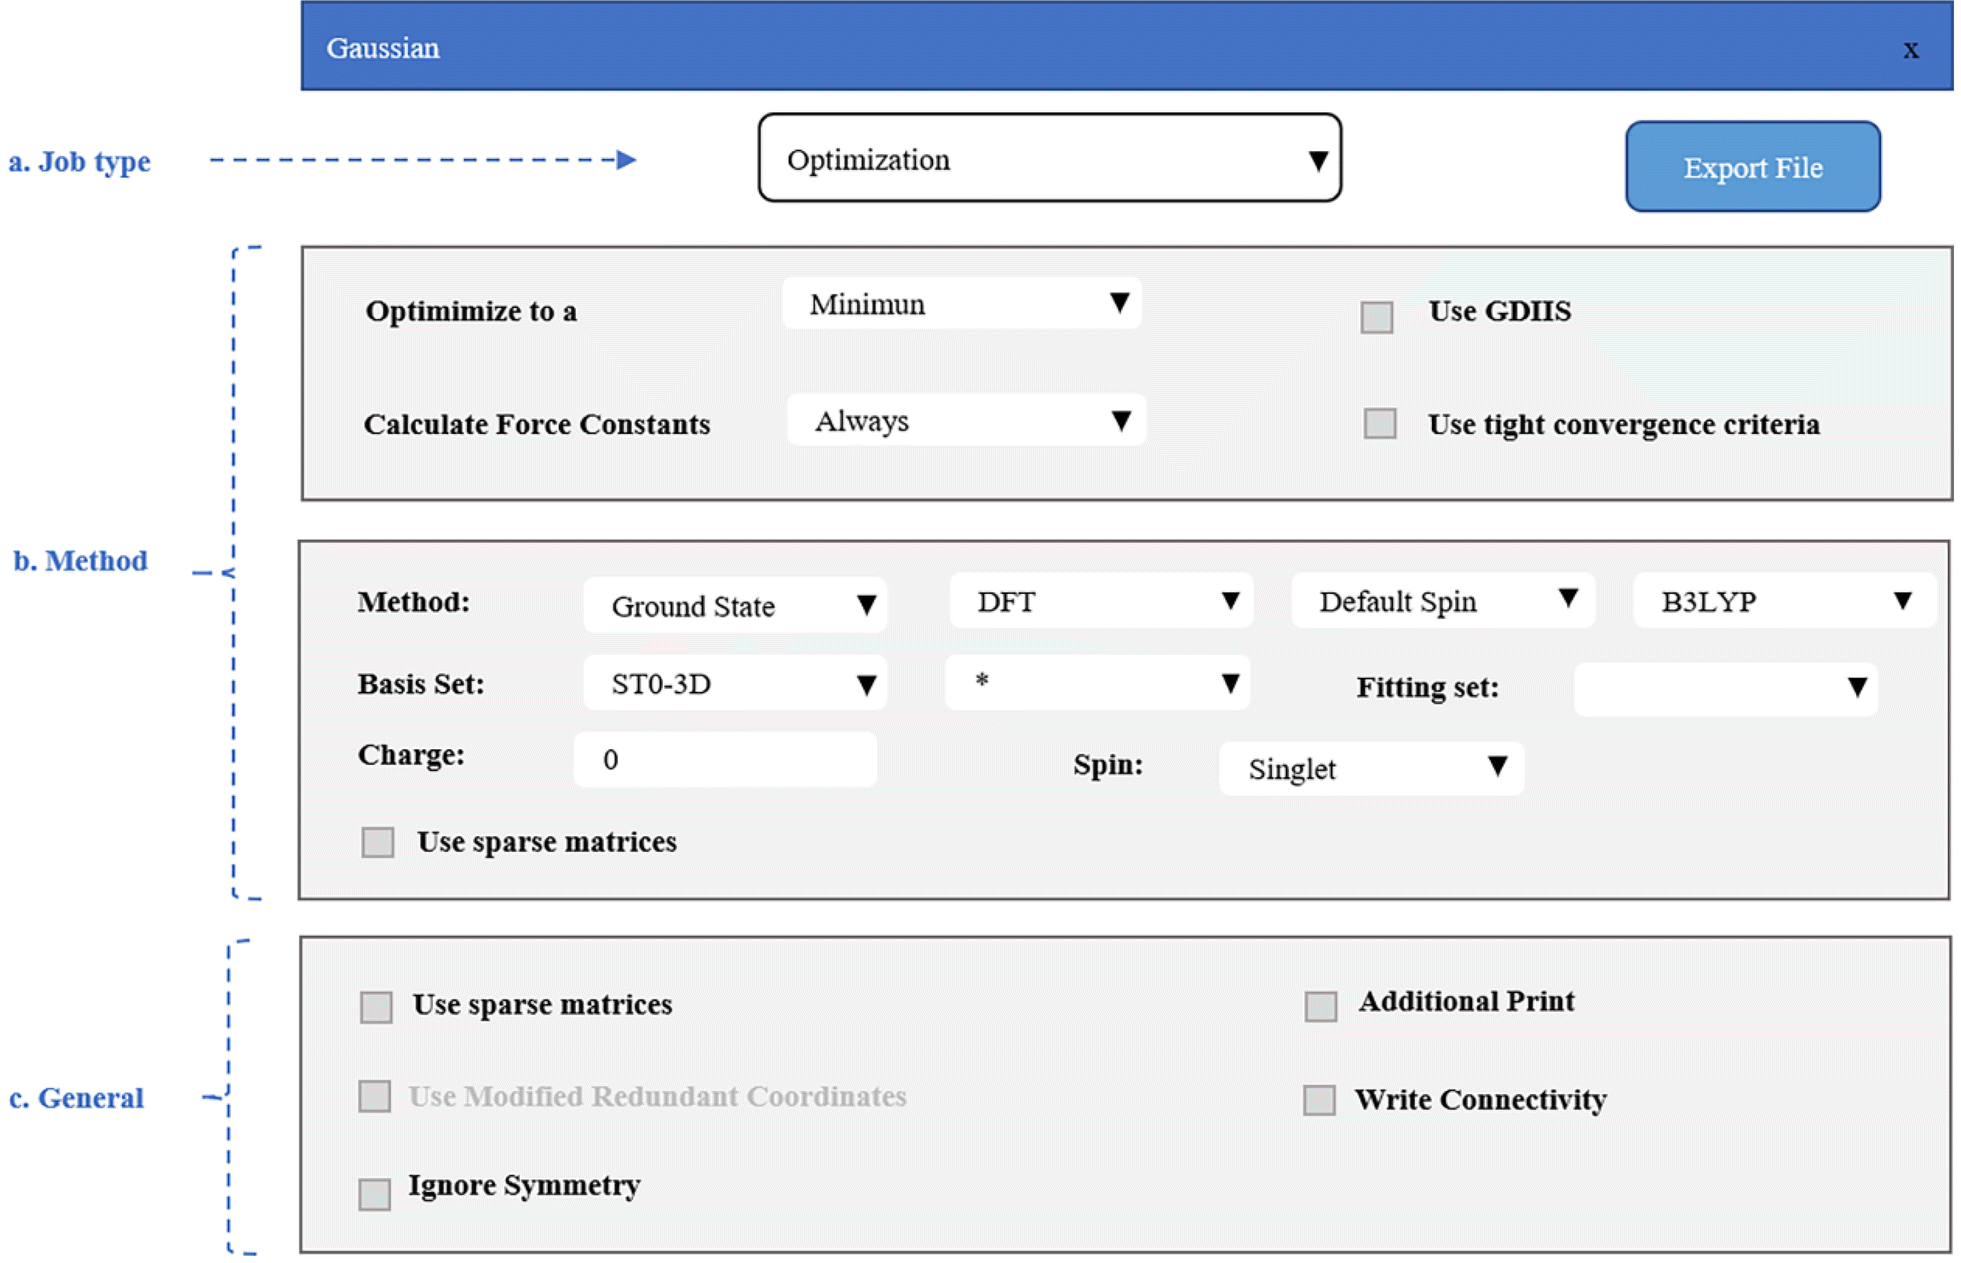Open the asterisk polarization dropdown
This screenshot has height=1263, width=1961.
(1097, 683)
